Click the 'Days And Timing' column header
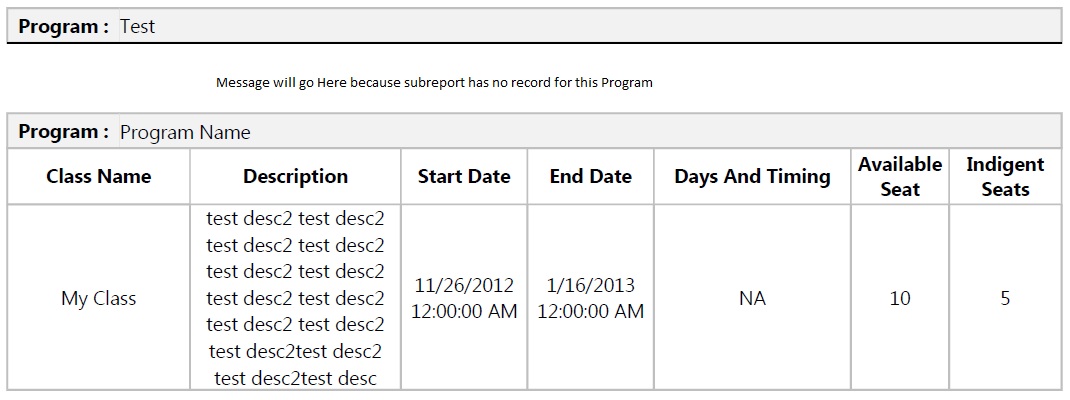The image size is (1070, 400). (x=752, y=177)
